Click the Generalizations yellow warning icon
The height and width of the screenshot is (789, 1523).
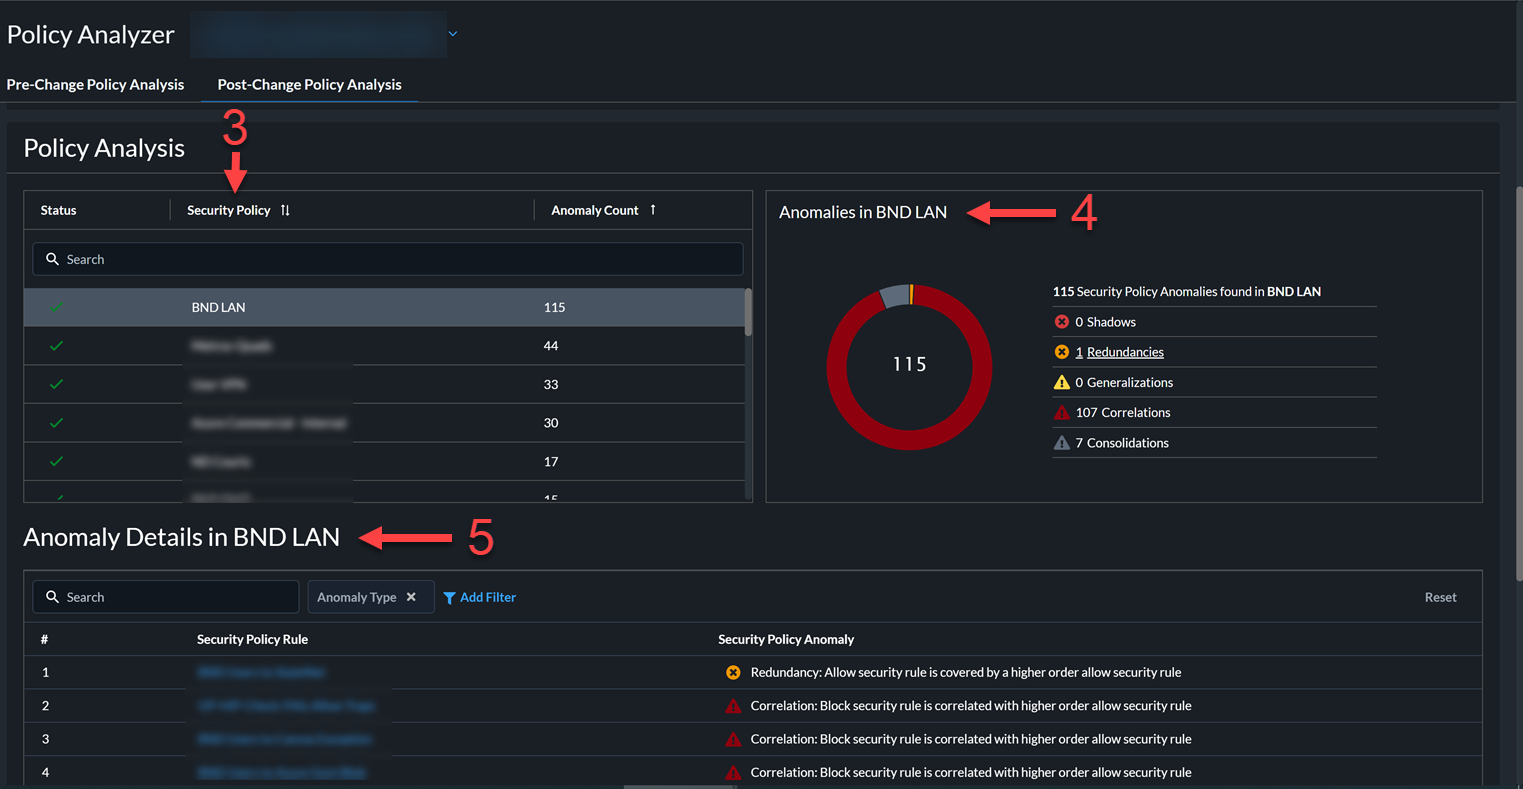pos(1062,382)
